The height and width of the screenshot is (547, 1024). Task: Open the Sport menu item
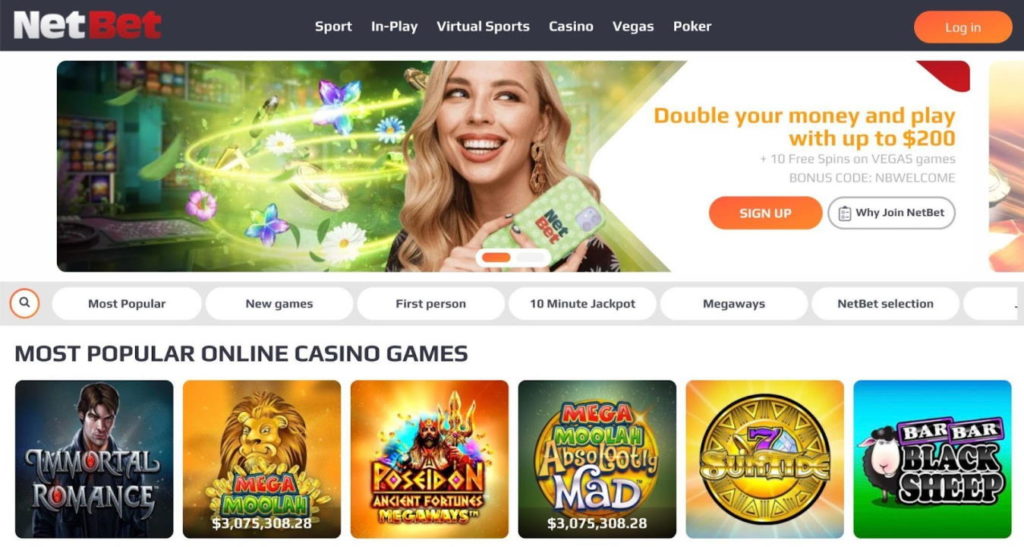point(333,27)
